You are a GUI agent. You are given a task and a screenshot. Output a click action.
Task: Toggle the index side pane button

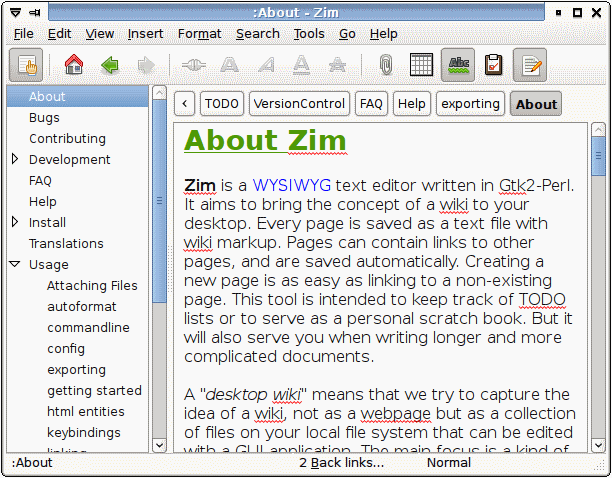(27, 65)
